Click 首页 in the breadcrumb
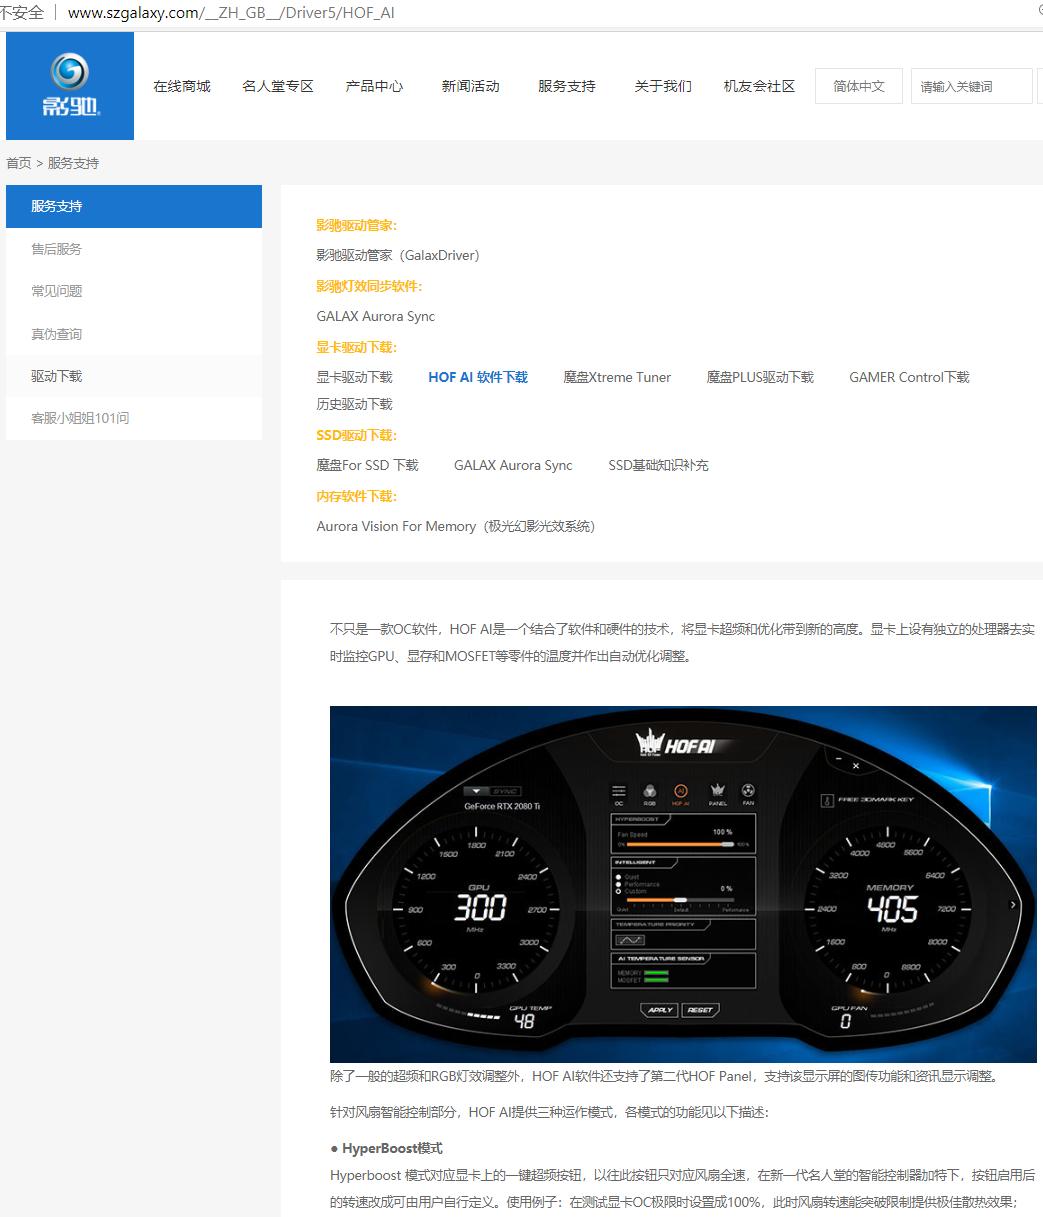 click(19, 163)
